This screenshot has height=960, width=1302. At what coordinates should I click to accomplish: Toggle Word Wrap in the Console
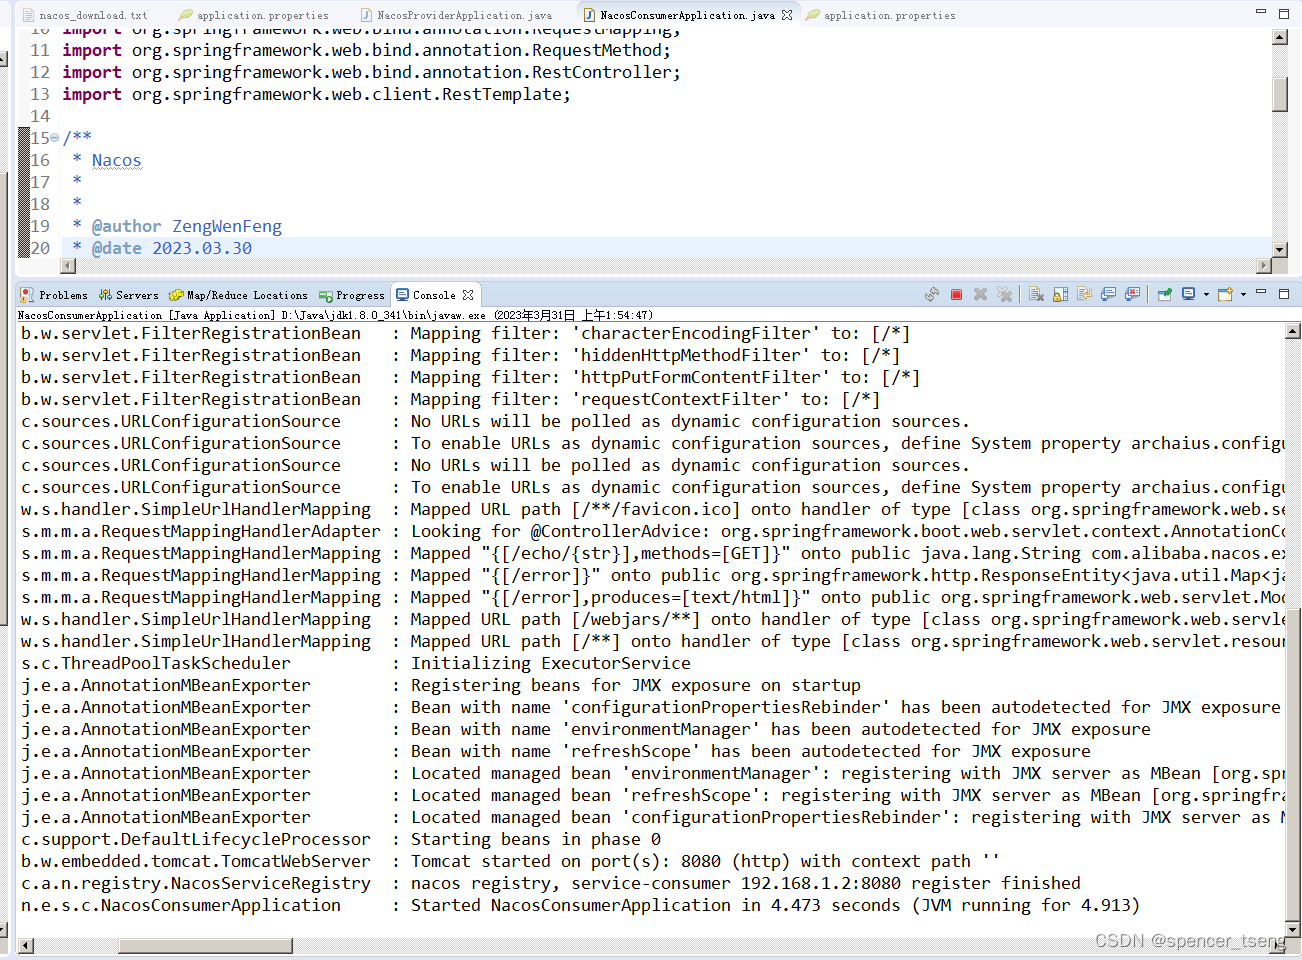1084,294
